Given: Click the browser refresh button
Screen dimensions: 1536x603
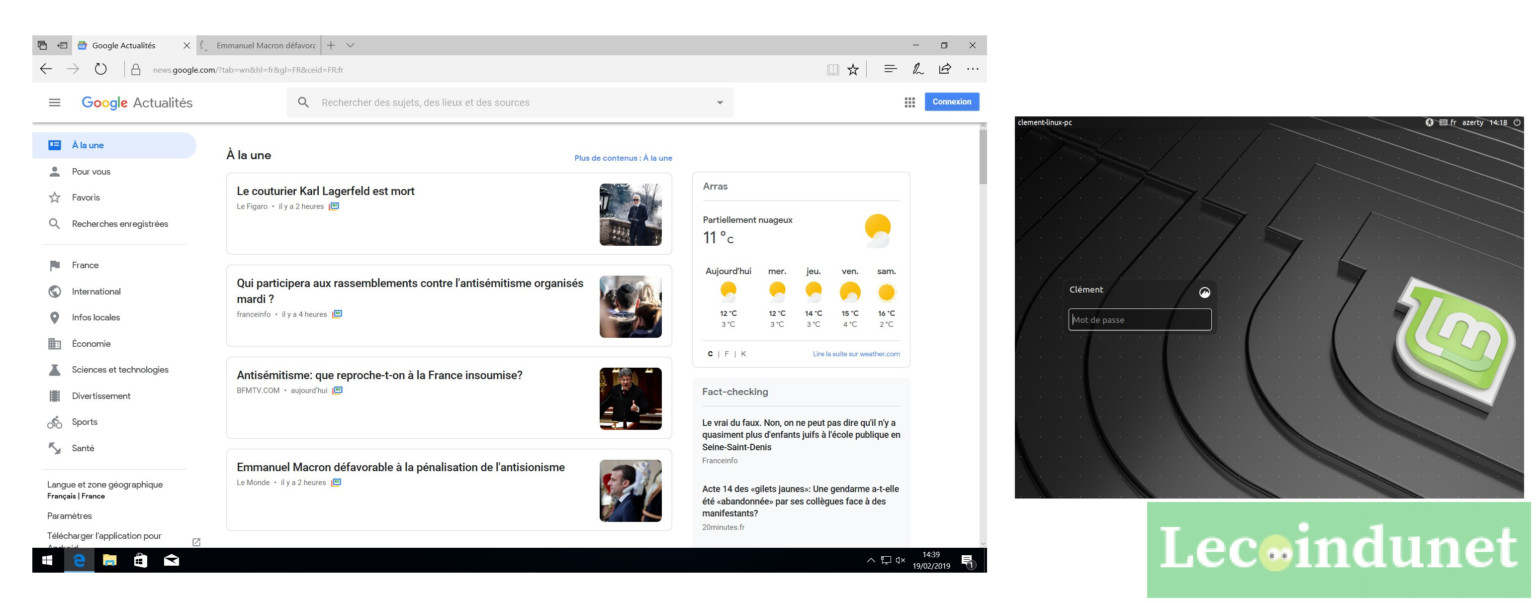Looking at the screenshot, I should point(100,69).
